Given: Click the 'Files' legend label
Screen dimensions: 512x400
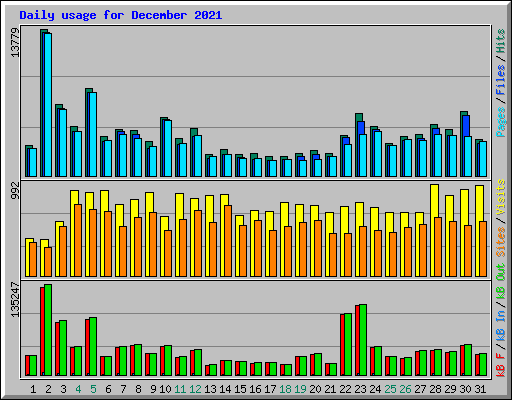Looking at the screenshot, I should point(501,80).
